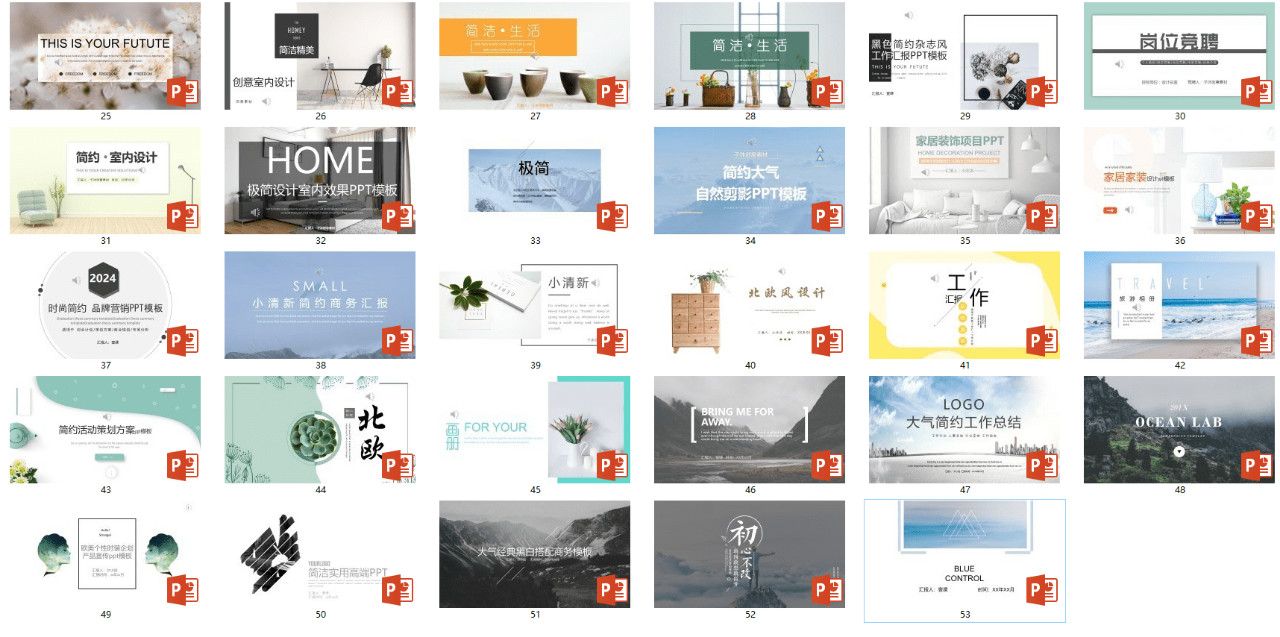
Task: Click the PowerPoint icon on file 50
Action: point(398,592)
